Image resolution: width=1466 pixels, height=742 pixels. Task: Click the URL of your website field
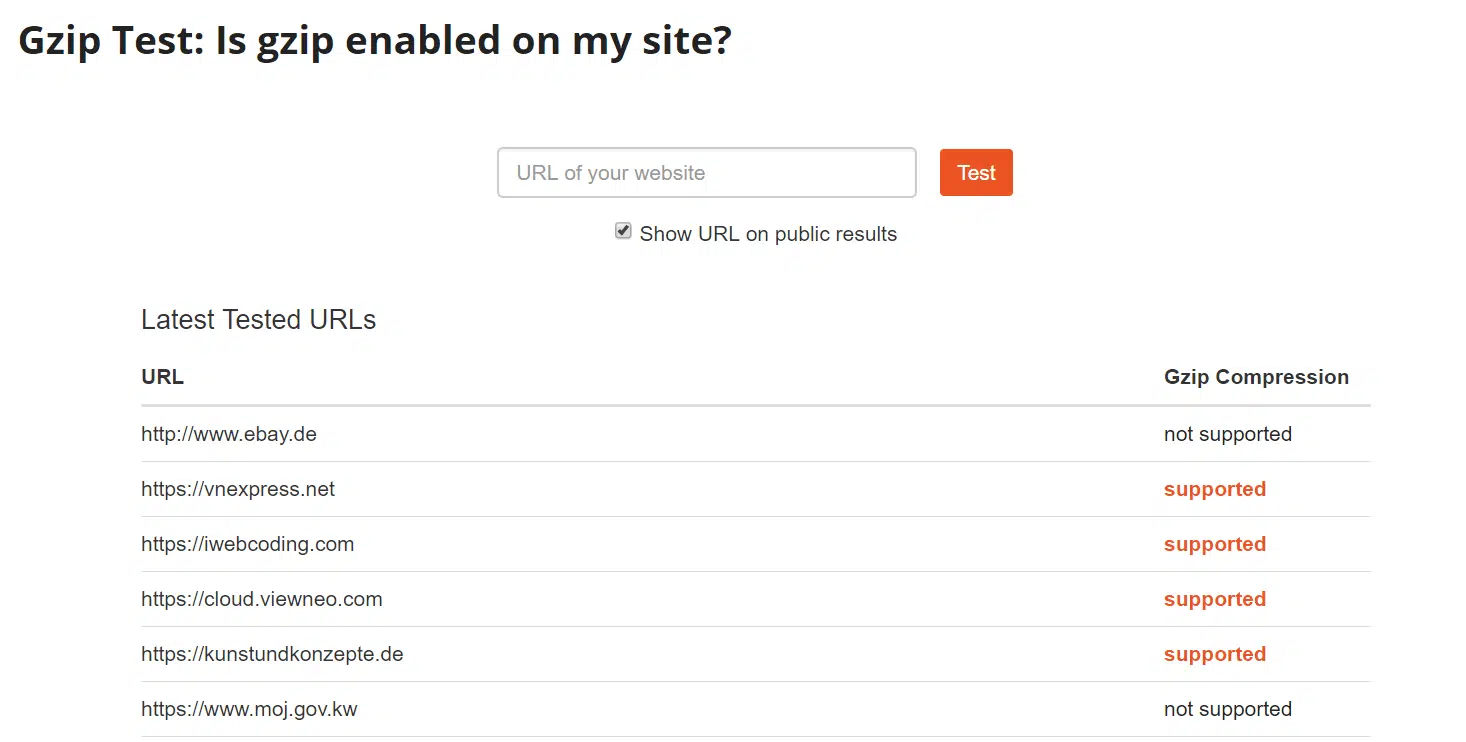[x=706, y=173]
